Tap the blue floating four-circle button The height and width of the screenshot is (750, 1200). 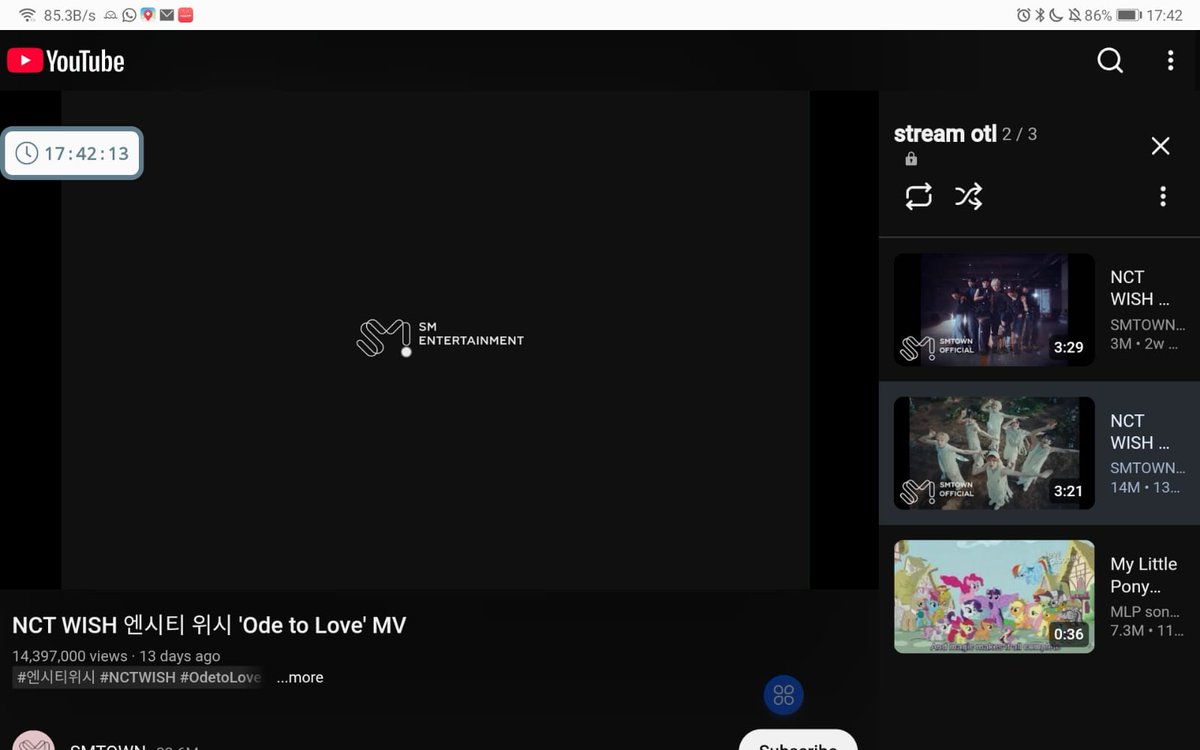coord(784,695)
